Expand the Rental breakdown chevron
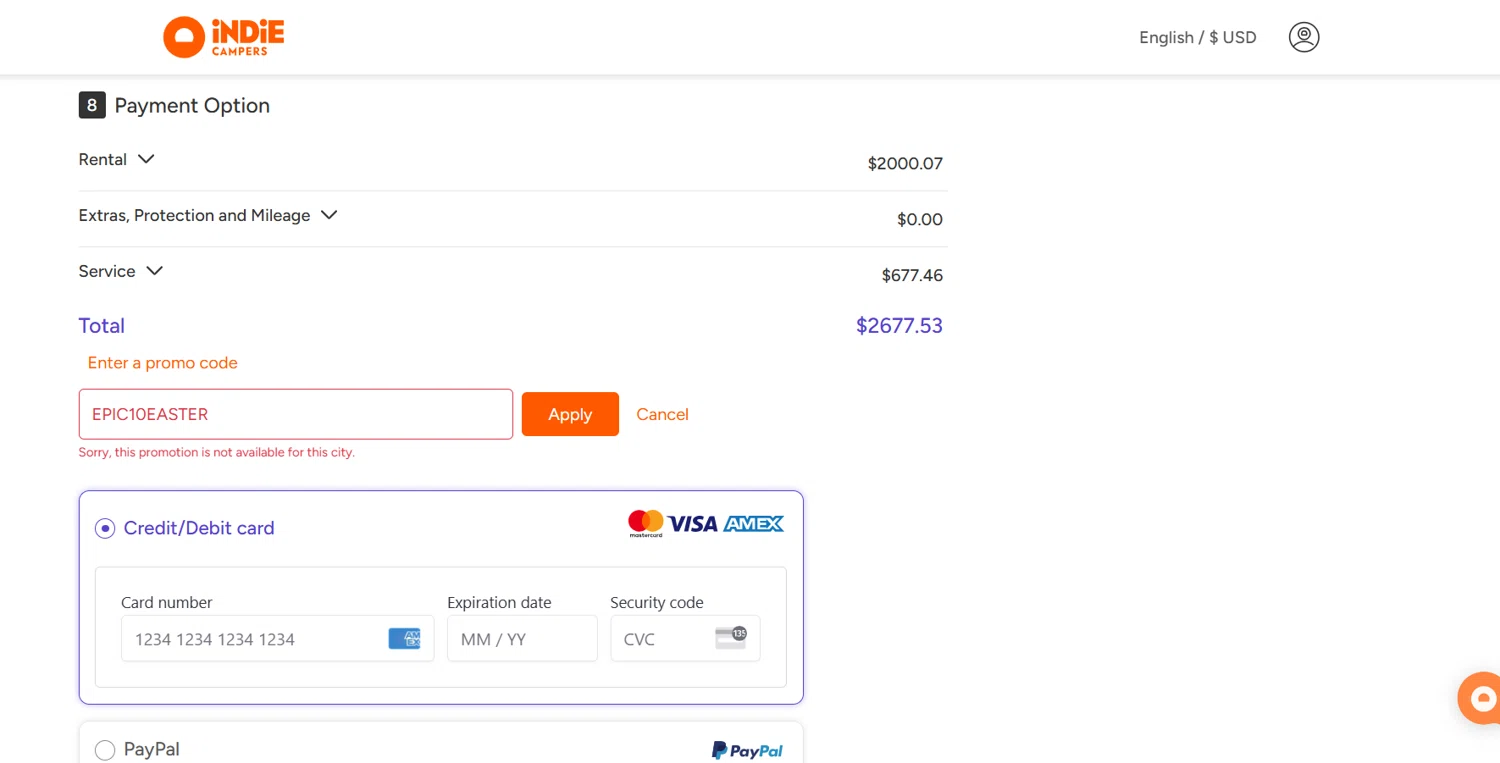Viewport: 1500px width, 763px height. tap(146, 159)
